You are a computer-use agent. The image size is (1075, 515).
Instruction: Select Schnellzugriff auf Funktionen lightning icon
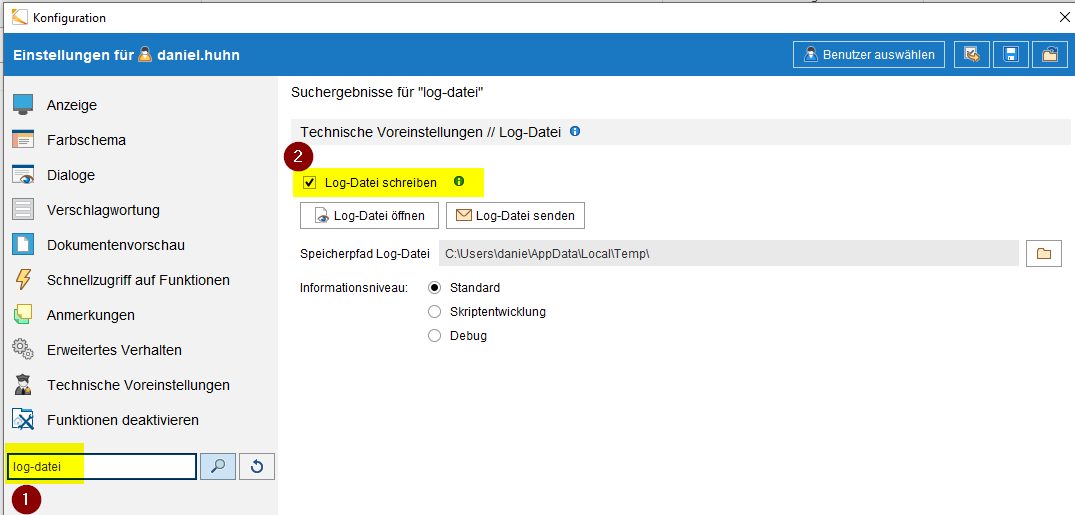click(x=23, y=280)
